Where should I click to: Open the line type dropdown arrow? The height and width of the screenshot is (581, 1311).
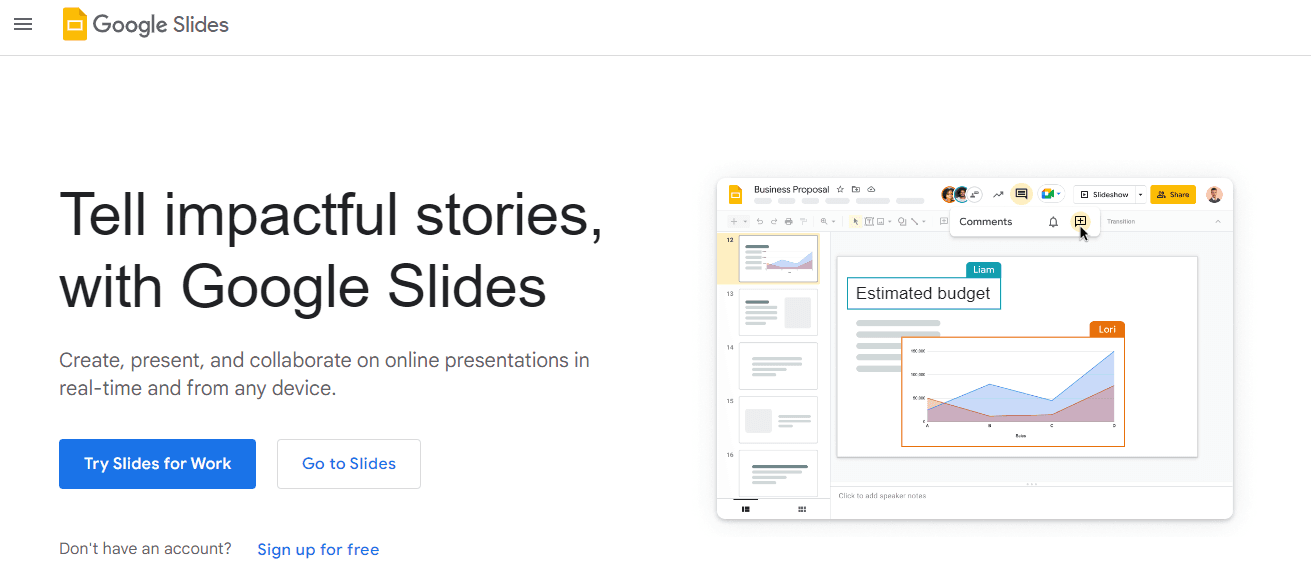coord(924,221)
